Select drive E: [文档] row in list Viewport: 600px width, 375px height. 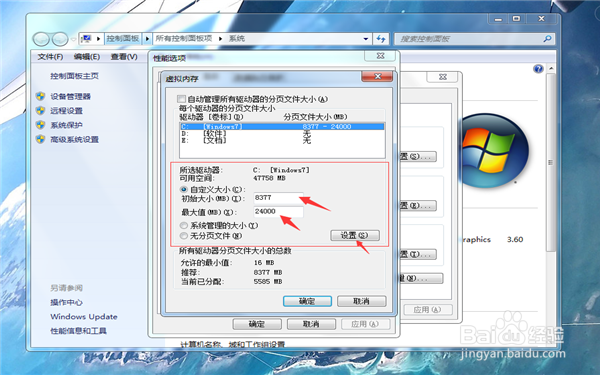[282, 140]
